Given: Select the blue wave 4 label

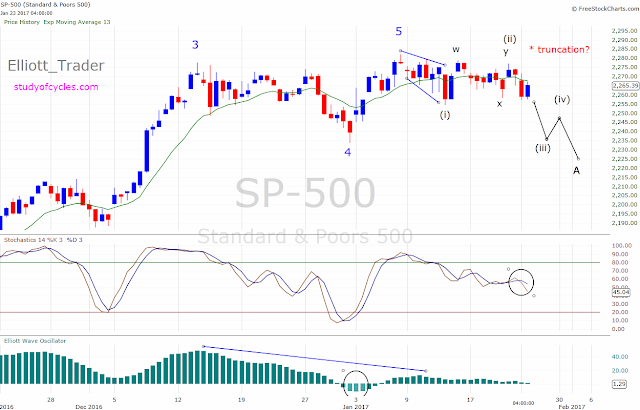Looking at the screenshot, I should click(347, 153).
